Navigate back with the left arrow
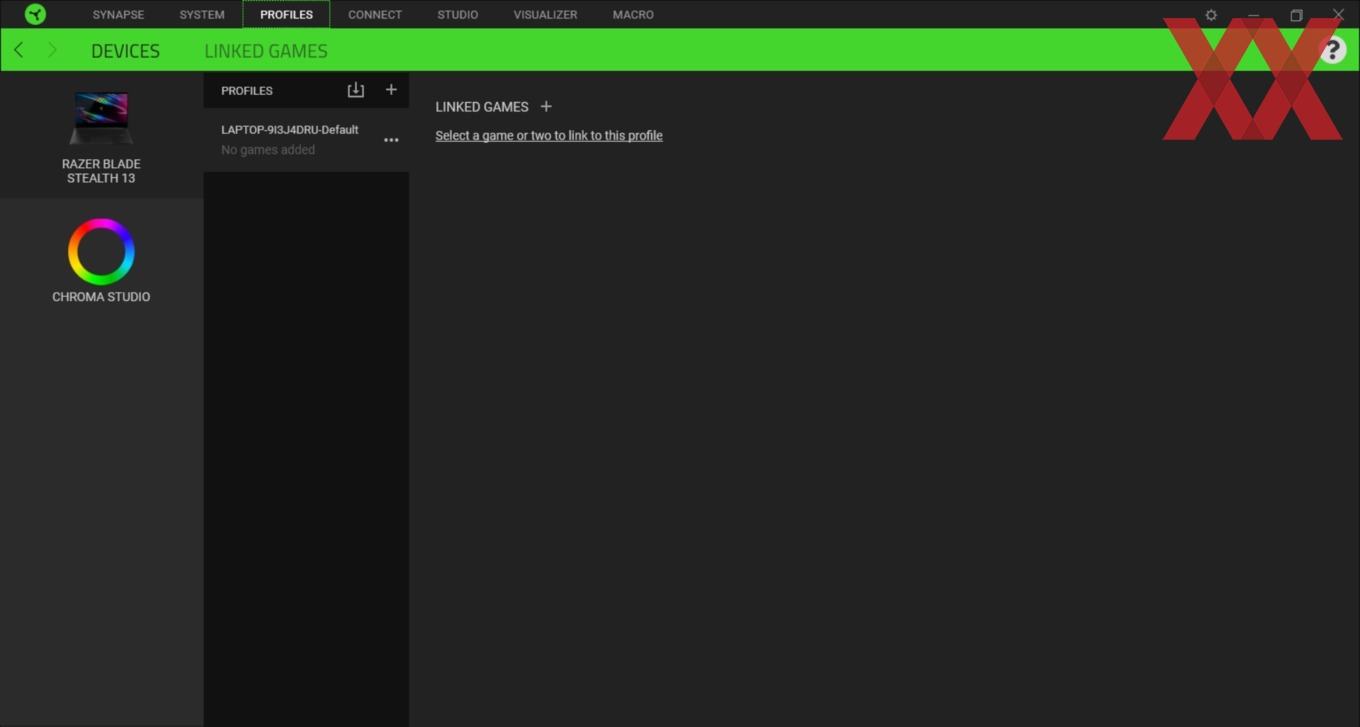Image resolution: width=1360 pixels, height=727 pixels. click(18, 50)
